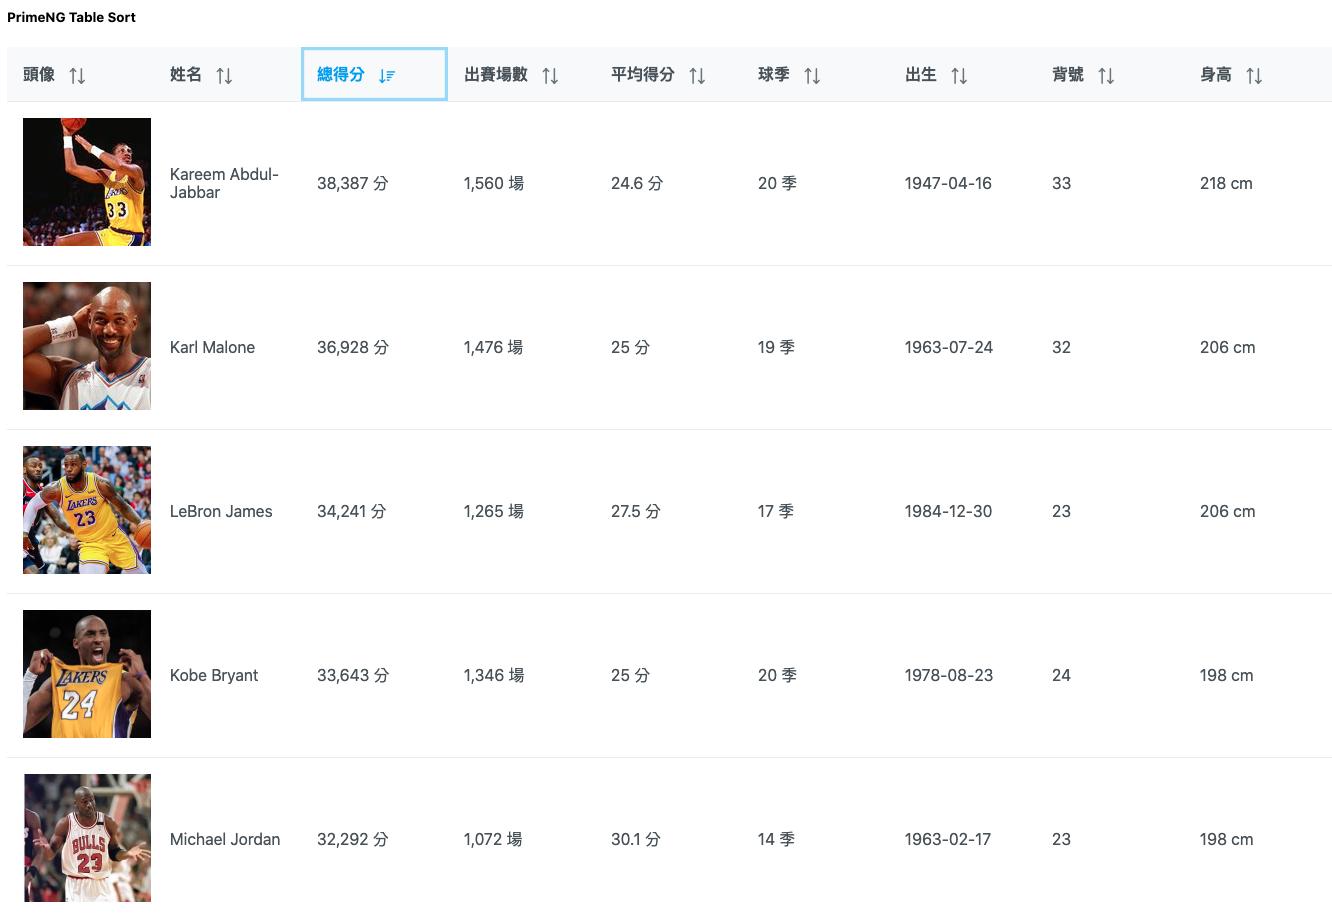Open LeBron James's avatar photo
Viewport: 1332px width, 915px height.
(x=87, y=510)
